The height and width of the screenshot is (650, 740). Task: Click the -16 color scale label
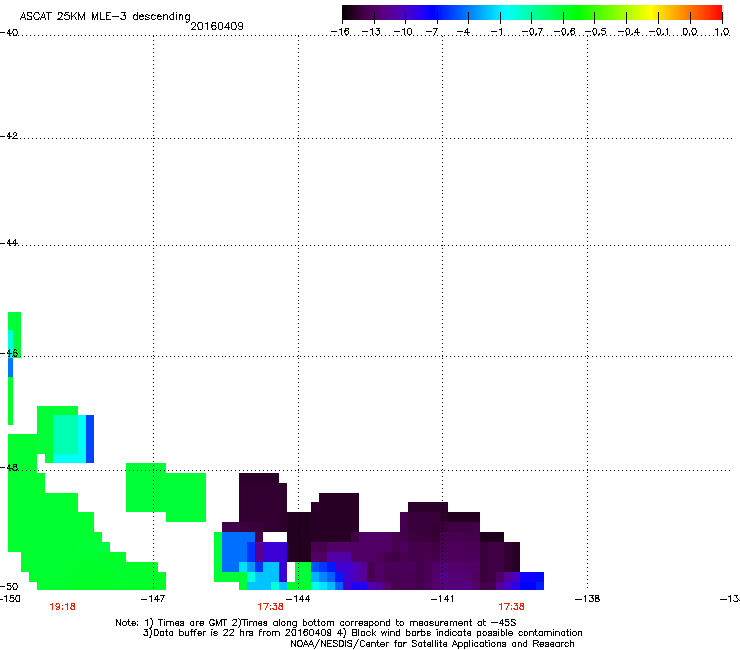point(340,32)
